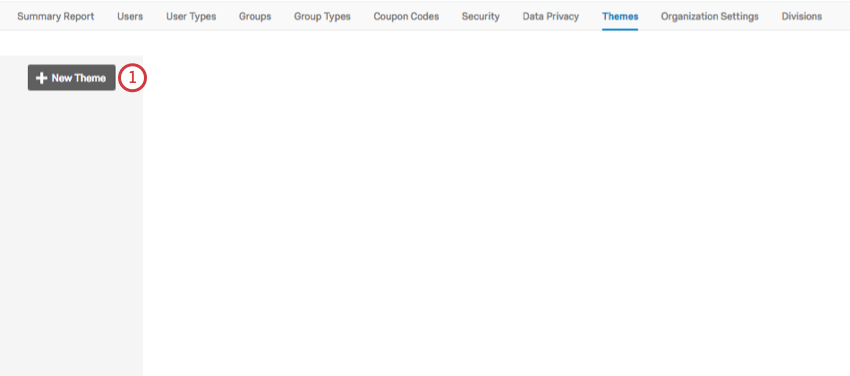Select the active Themes tab

point(620,16)
